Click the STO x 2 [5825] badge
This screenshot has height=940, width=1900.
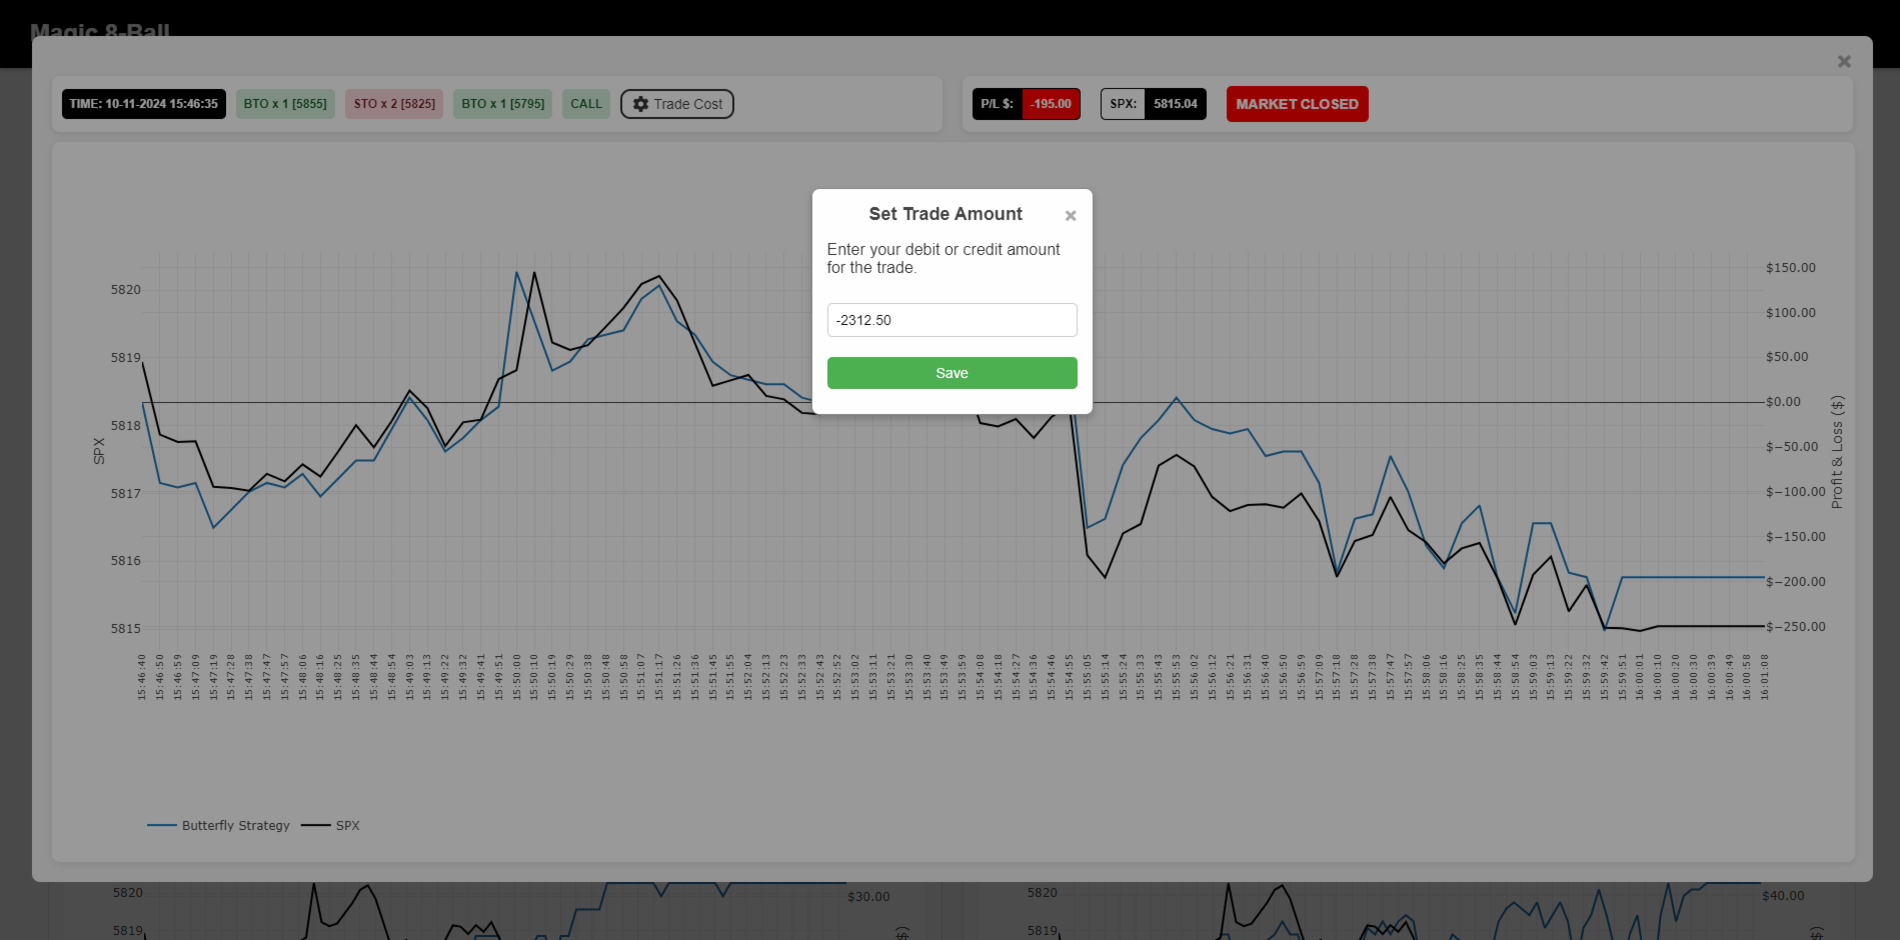pyautogui.click(x=394, y=104)
